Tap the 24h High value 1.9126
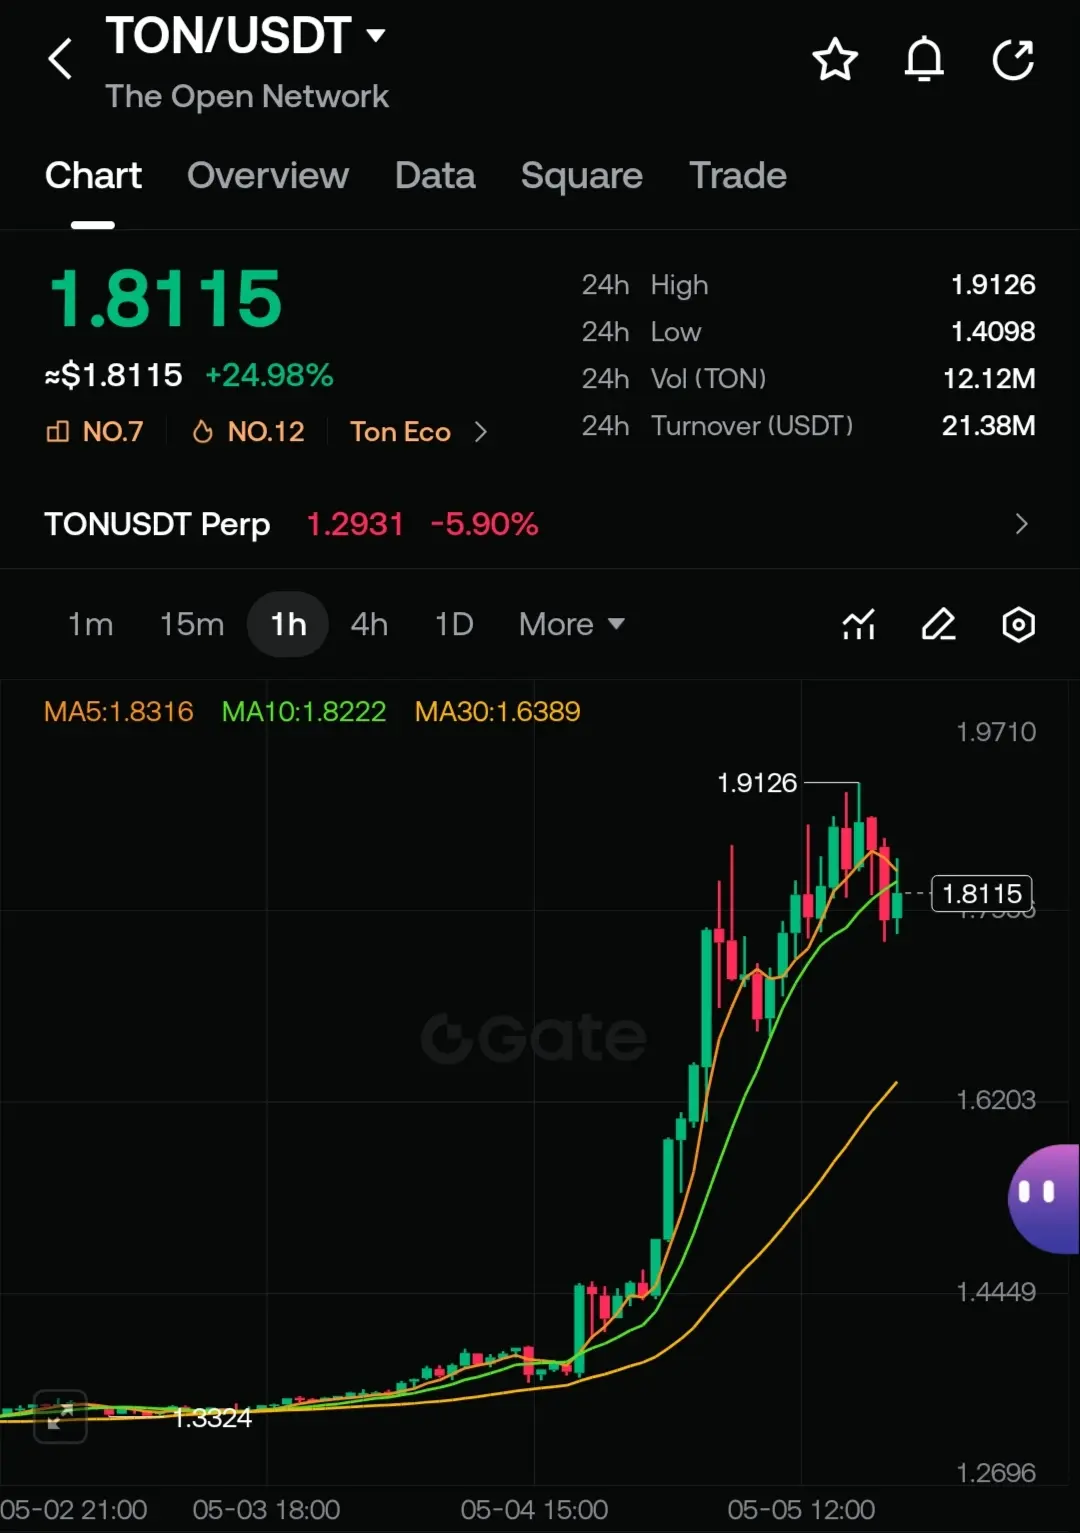Viewport: 1080px width, 1533px height. click(993, 285)
